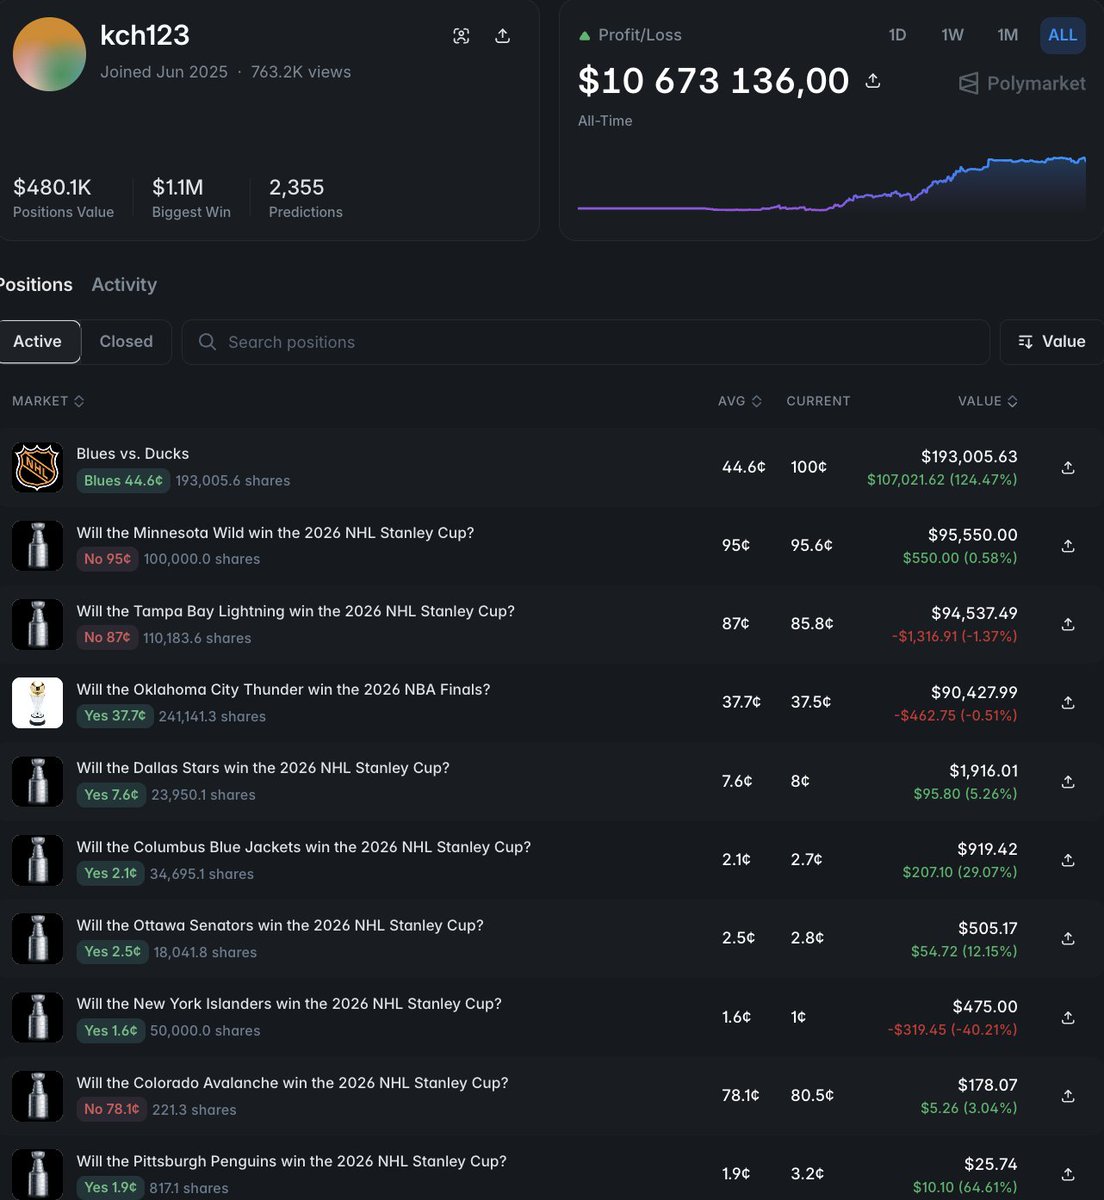The image size is (1104, 1200).
Task: Click Stanley Cup thumbnail for Ottawa Senators market
Action: tap(37, 938)
